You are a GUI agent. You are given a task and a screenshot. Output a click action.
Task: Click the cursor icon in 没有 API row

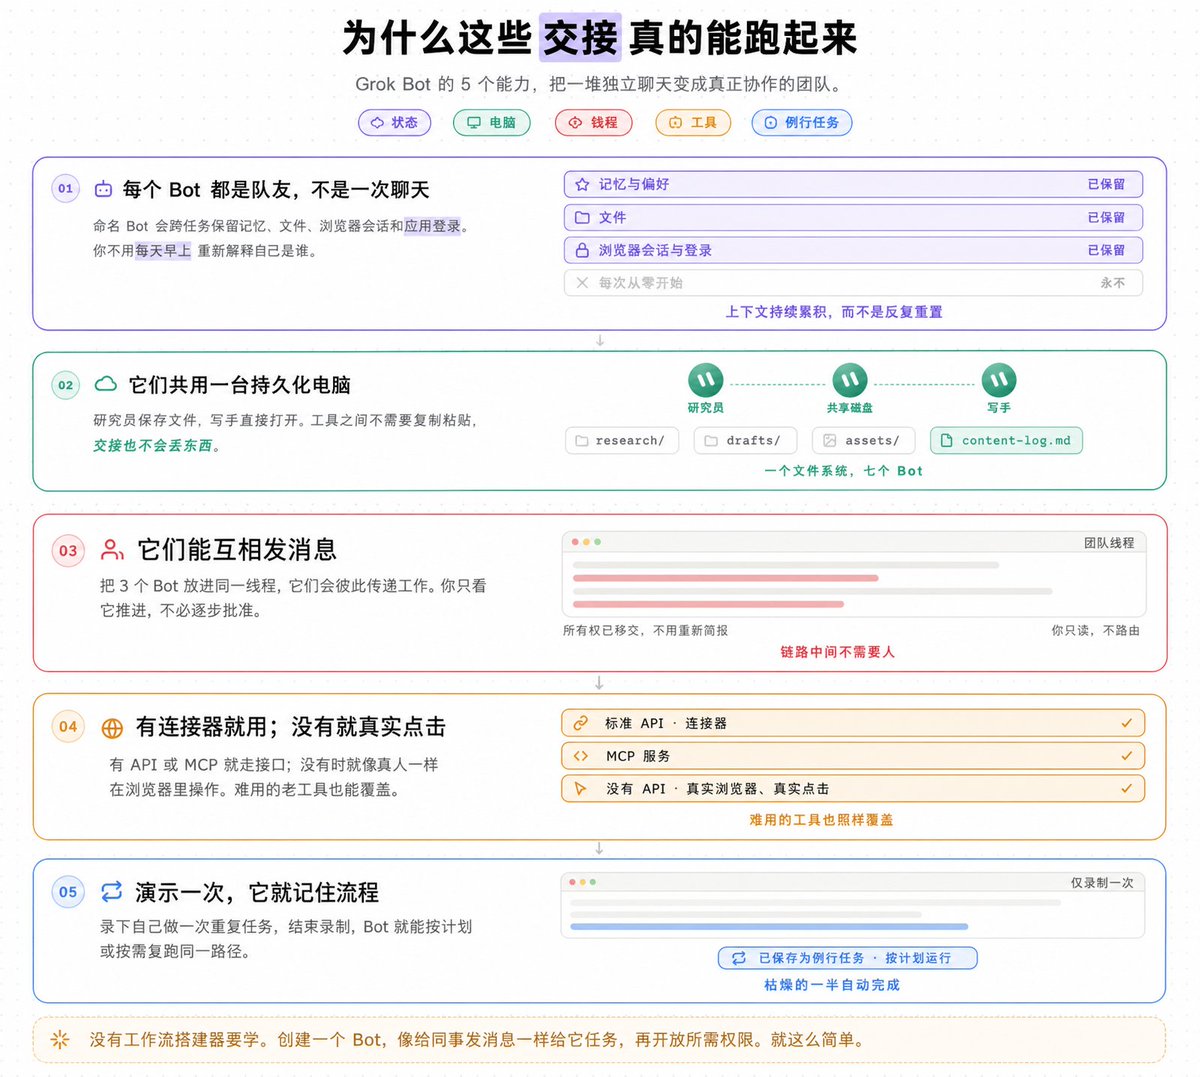tap(580, 789)
